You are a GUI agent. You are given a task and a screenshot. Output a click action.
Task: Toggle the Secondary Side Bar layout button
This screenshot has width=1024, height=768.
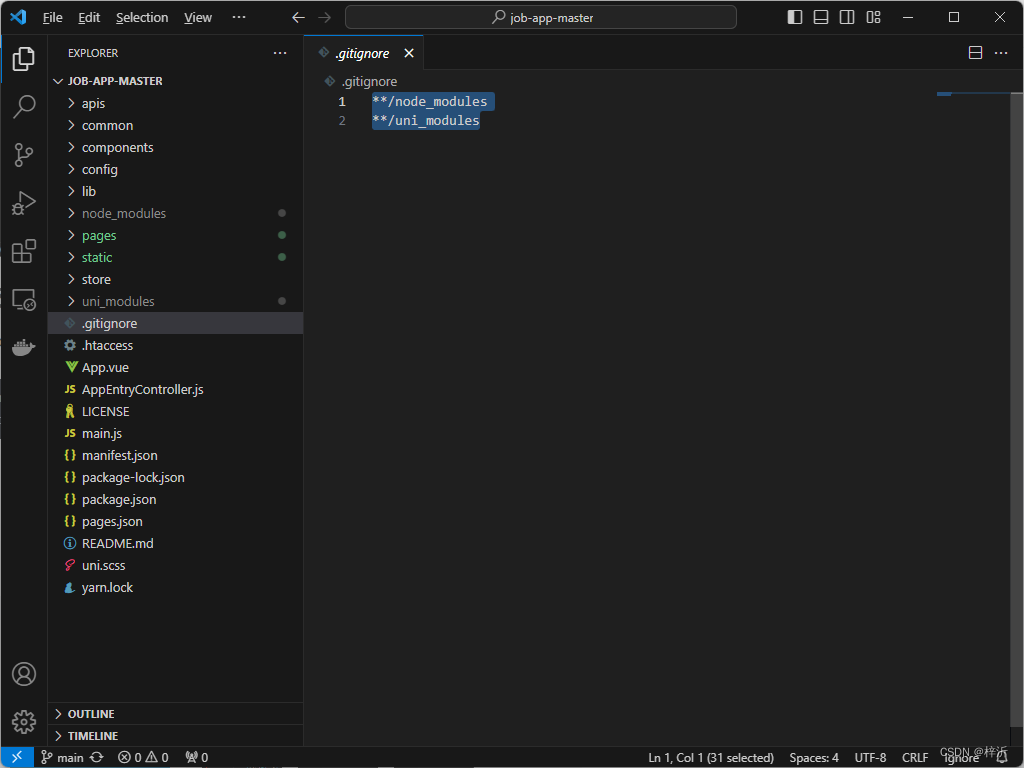pyautogui.click(x=847, y=17)
